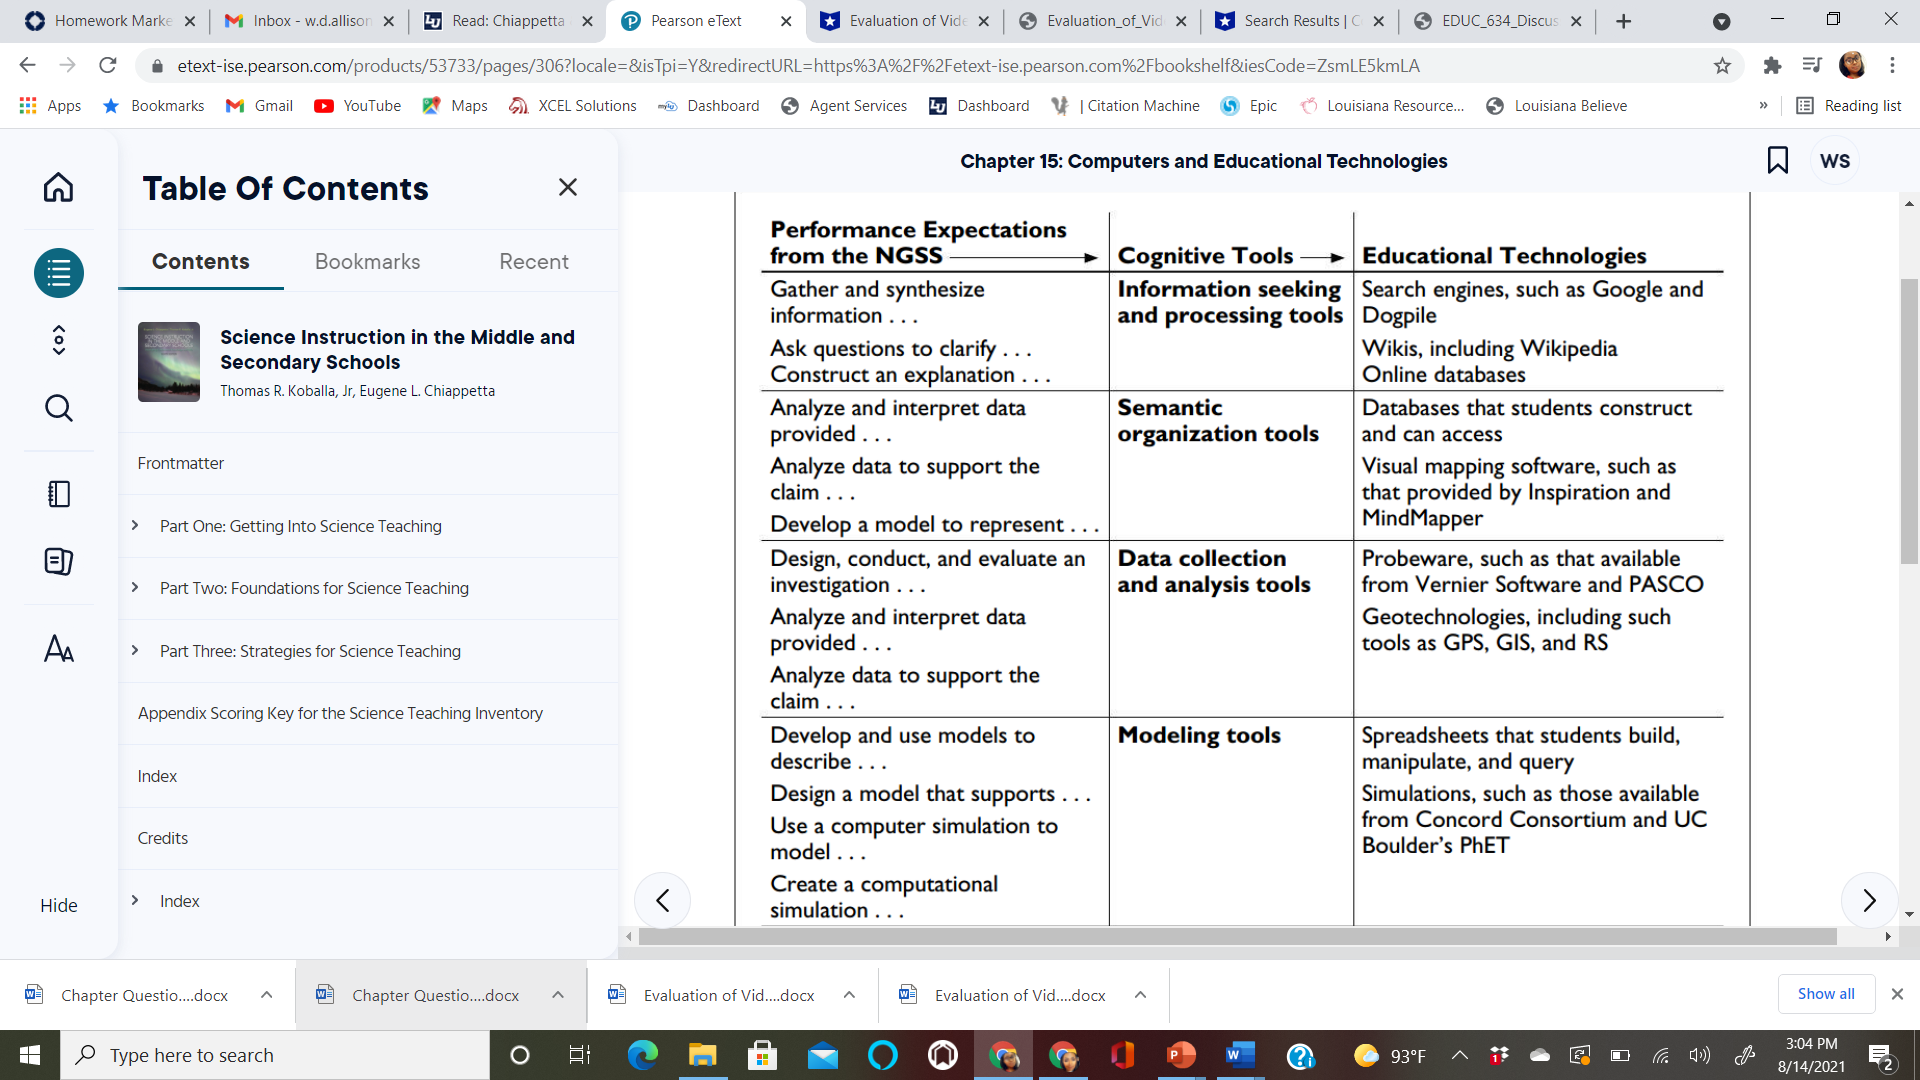Open the Chrome extensions puzzle icon

[1772, 66]
